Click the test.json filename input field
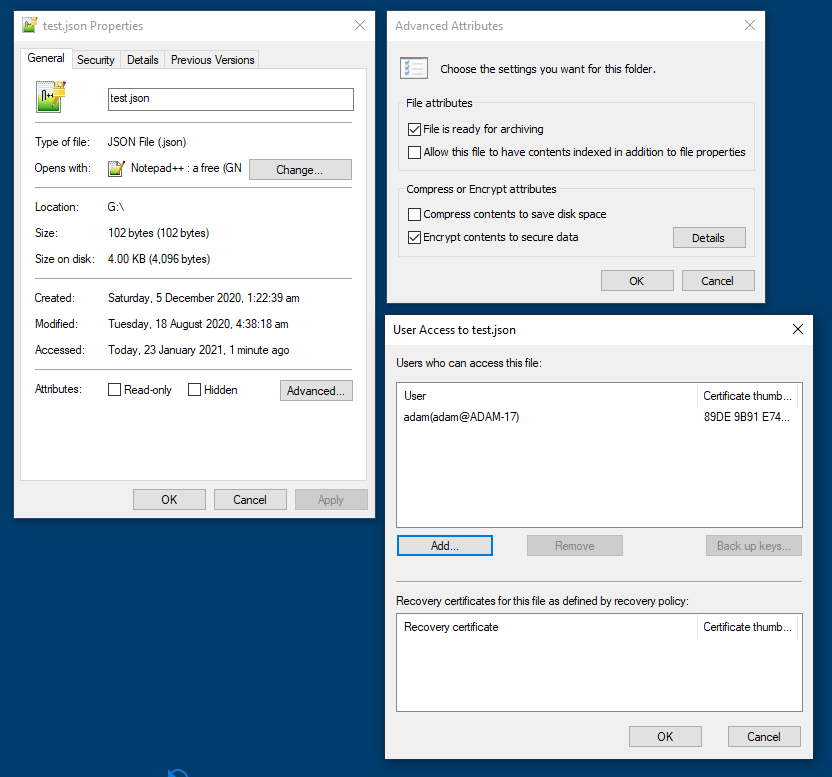 231,99
